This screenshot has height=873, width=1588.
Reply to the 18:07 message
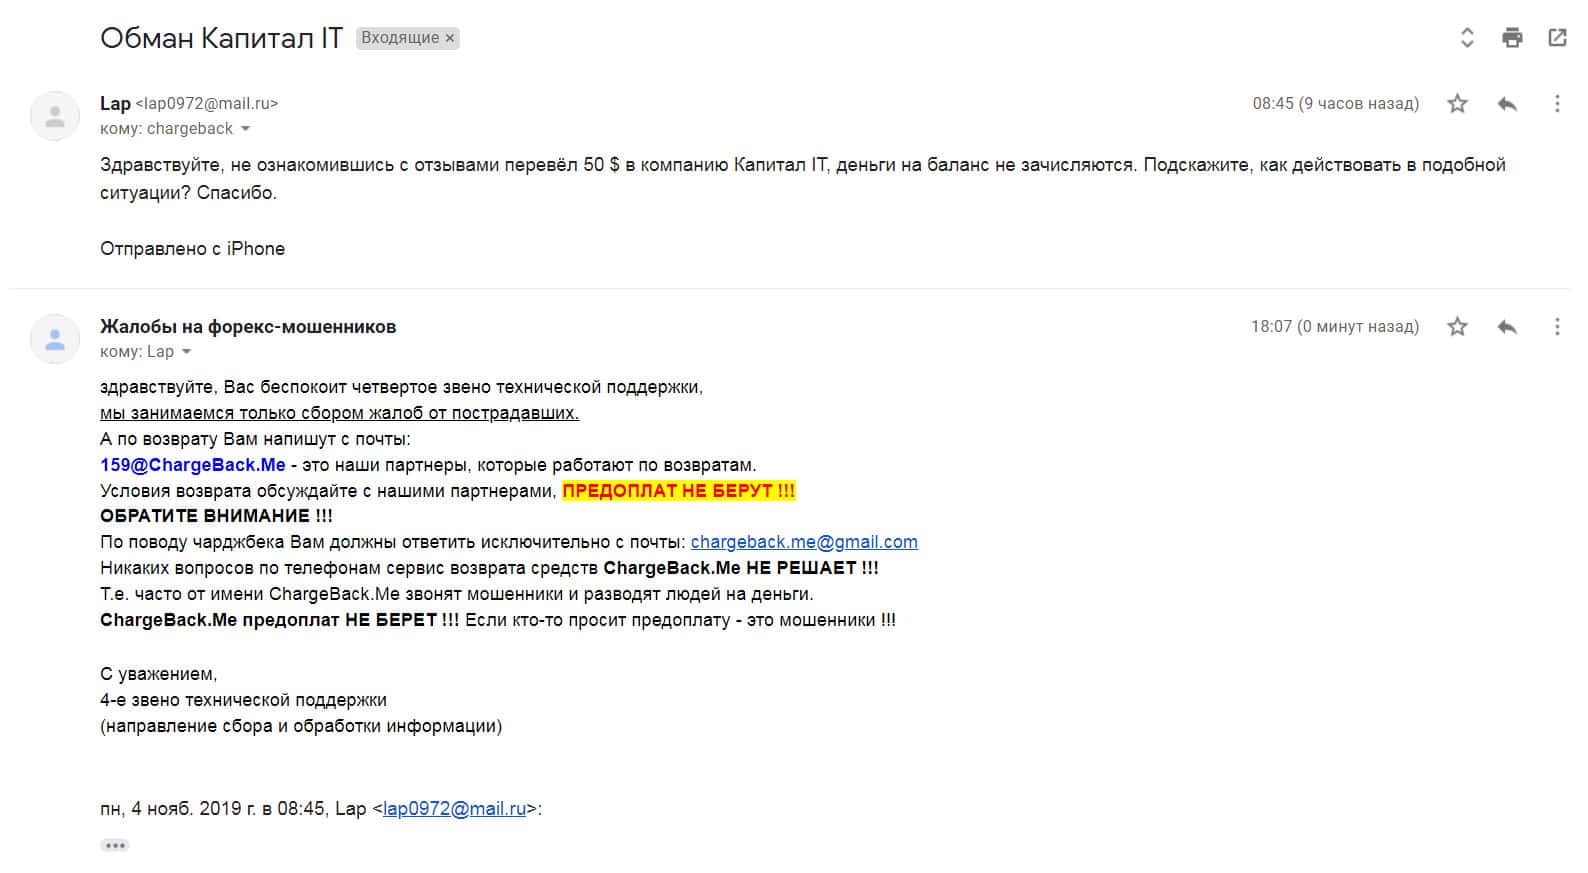tap(1507, 327)
